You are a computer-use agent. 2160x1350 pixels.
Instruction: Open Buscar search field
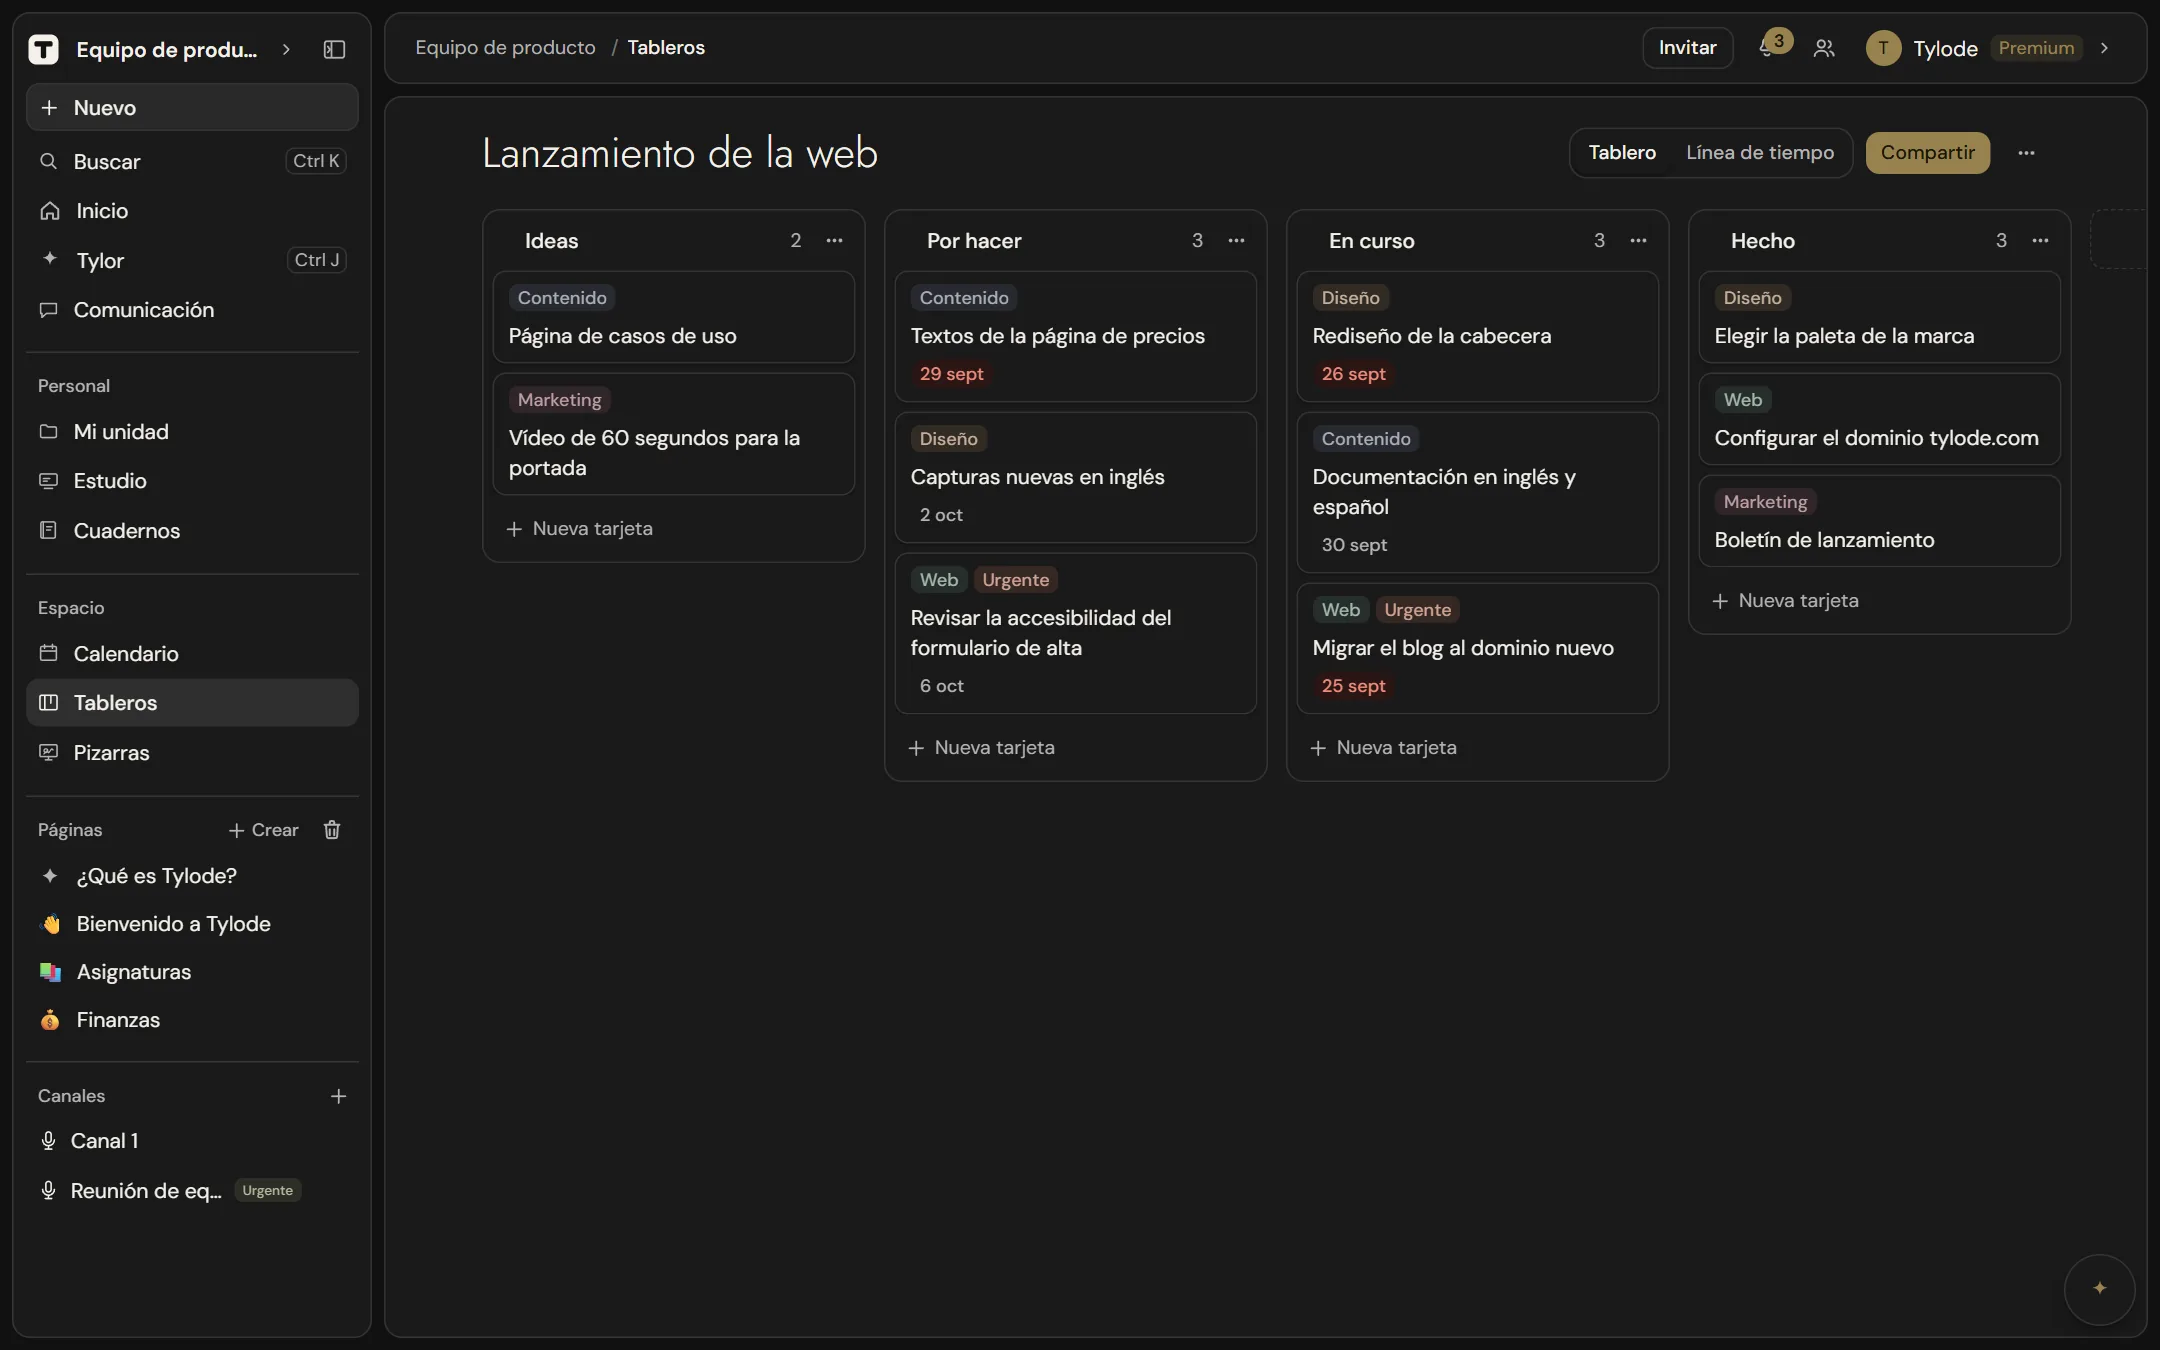pos(192,161)
